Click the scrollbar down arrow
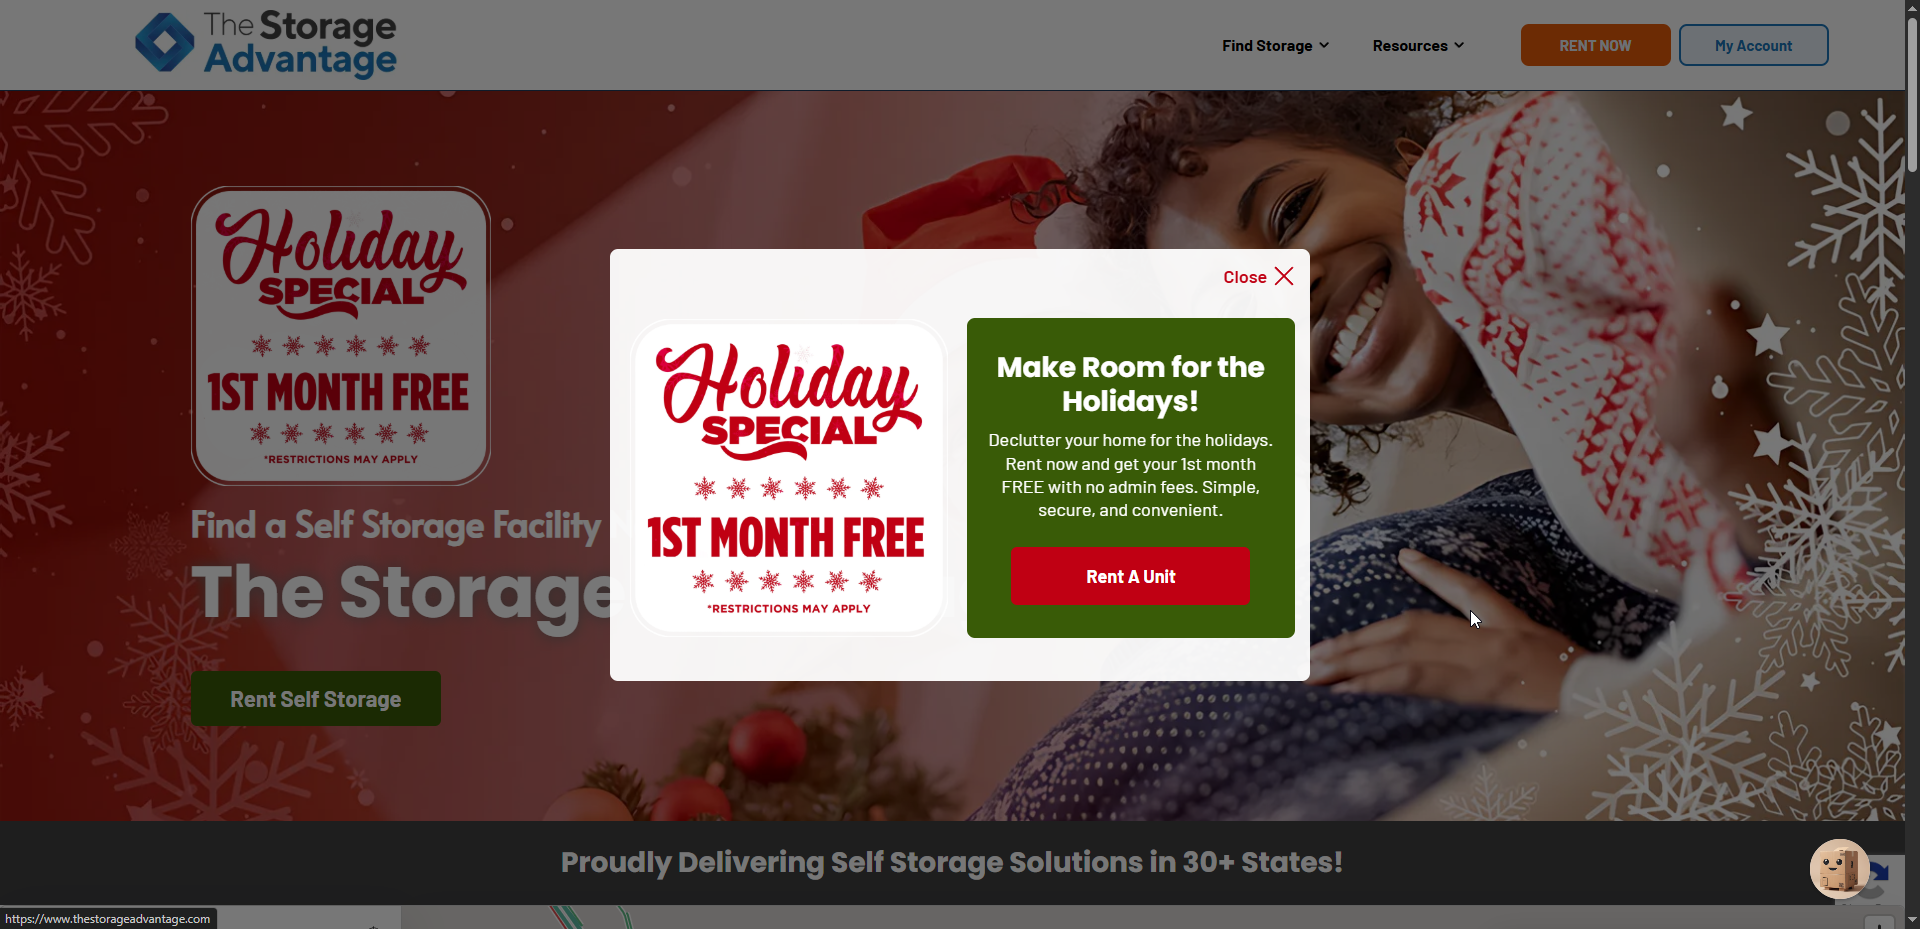1920x929 pixels. pos(1912,920)
